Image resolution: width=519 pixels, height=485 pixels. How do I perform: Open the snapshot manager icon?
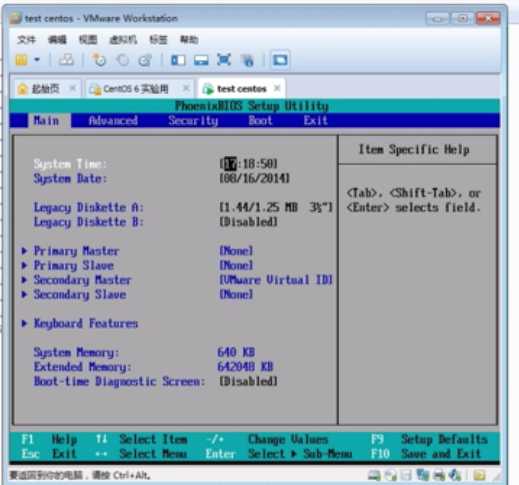145,60
